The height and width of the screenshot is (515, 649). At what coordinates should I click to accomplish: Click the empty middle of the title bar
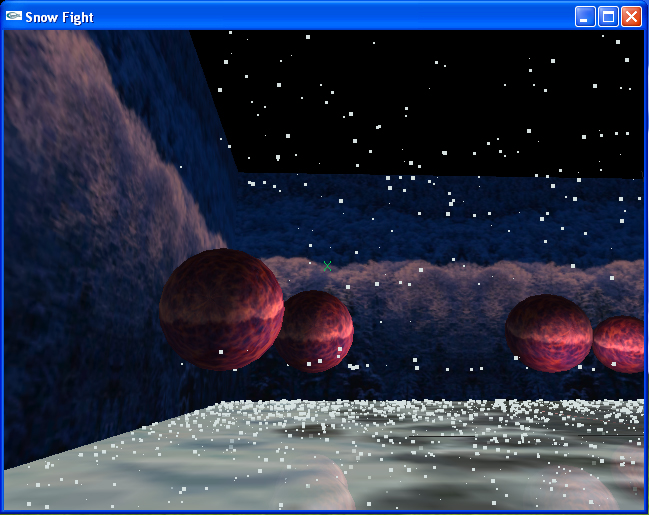coord(330,16)
